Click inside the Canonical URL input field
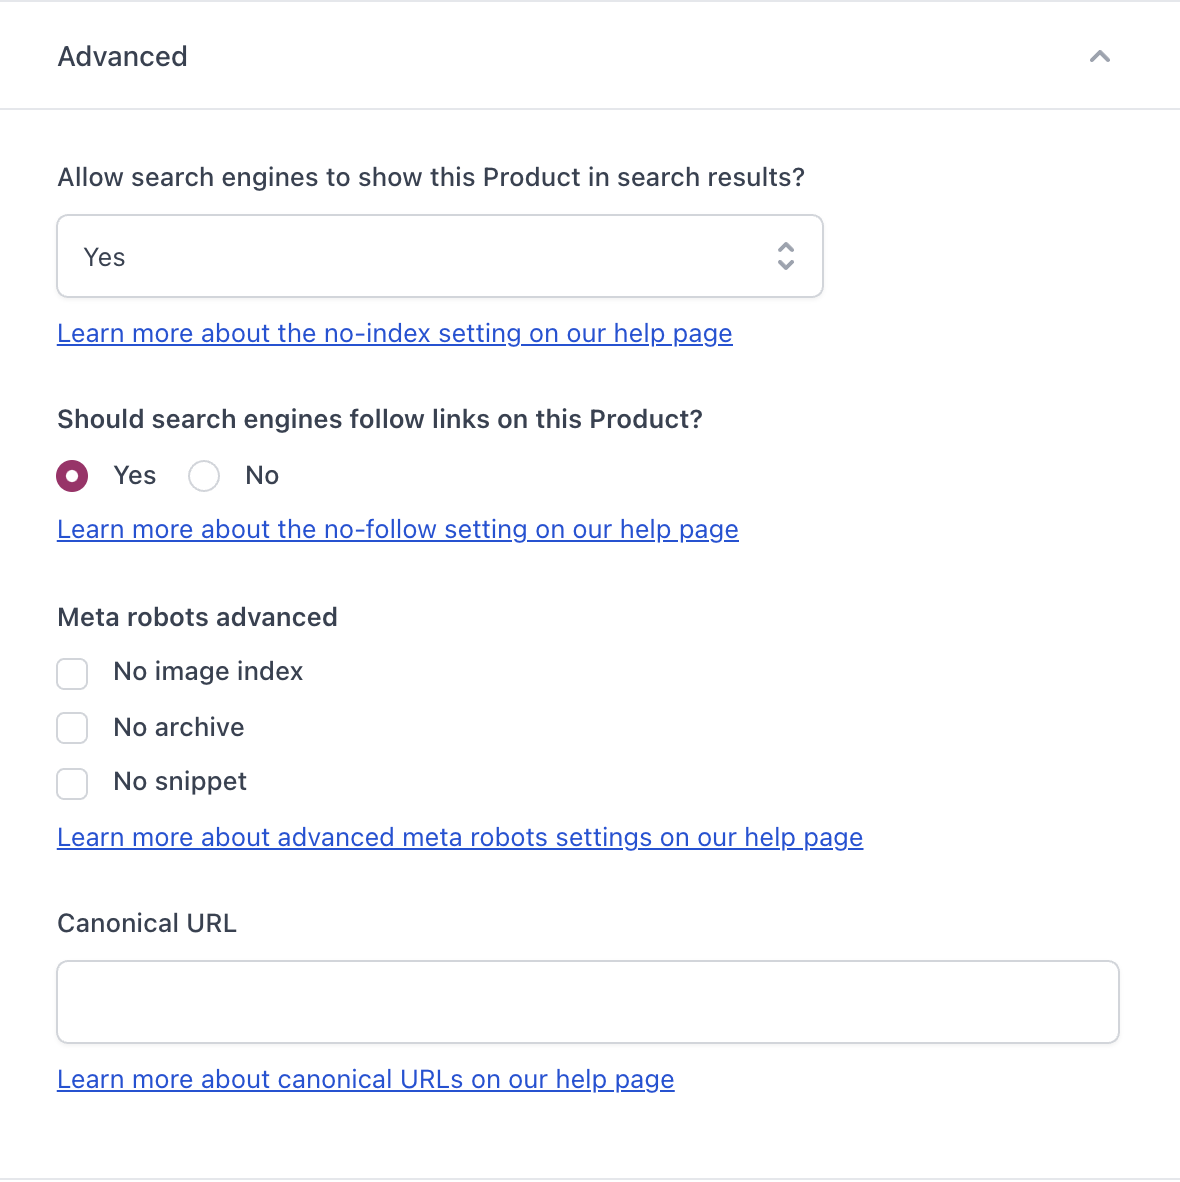 (587, 1001)
